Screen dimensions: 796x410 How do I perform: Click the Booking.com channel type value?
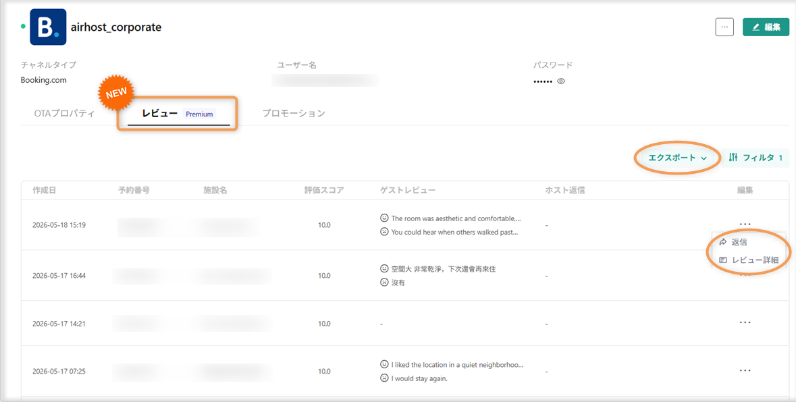point(44,80)
